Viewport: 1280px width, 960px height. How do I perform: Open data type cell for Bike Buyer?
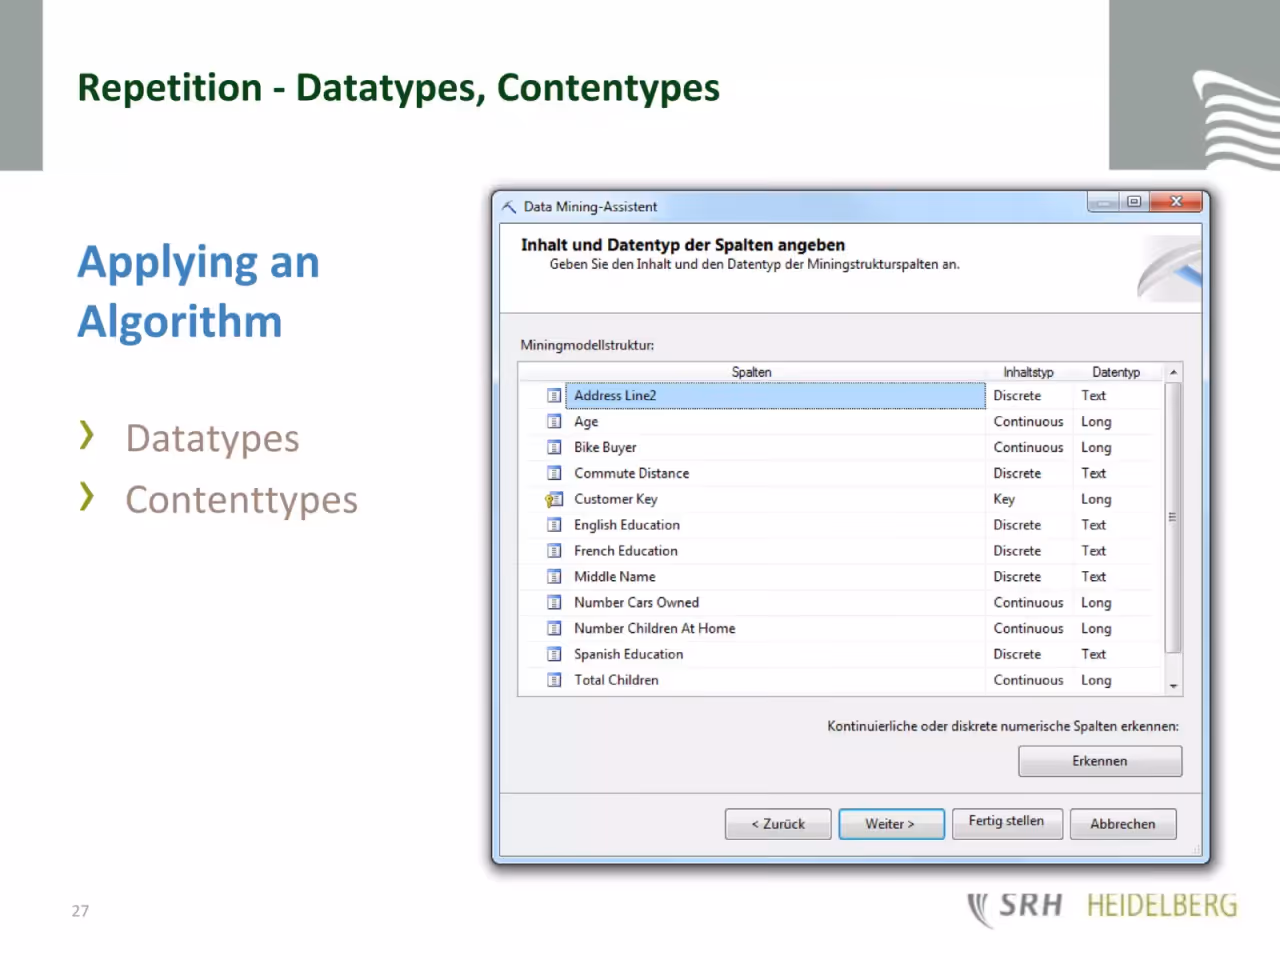pyautogui.click(x=1118, y=448)
